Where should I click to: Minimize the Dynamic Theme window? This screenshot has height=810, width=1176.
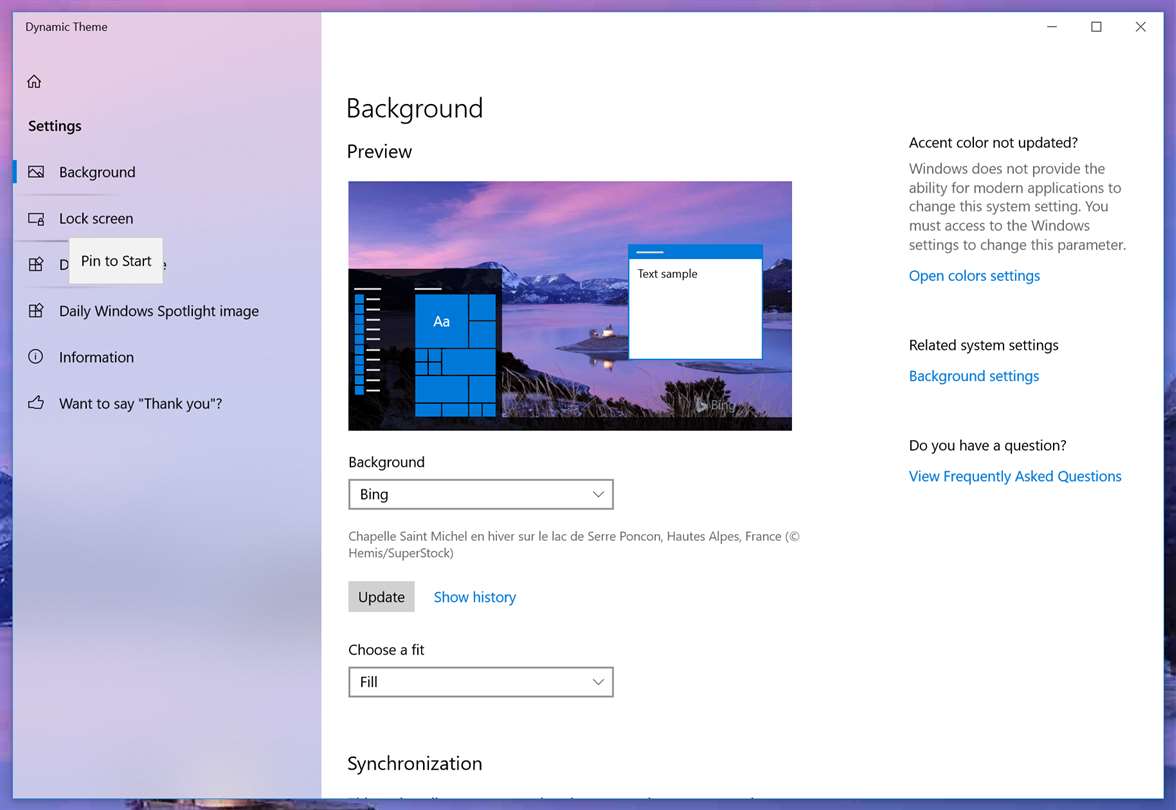tap(1052, 27)
